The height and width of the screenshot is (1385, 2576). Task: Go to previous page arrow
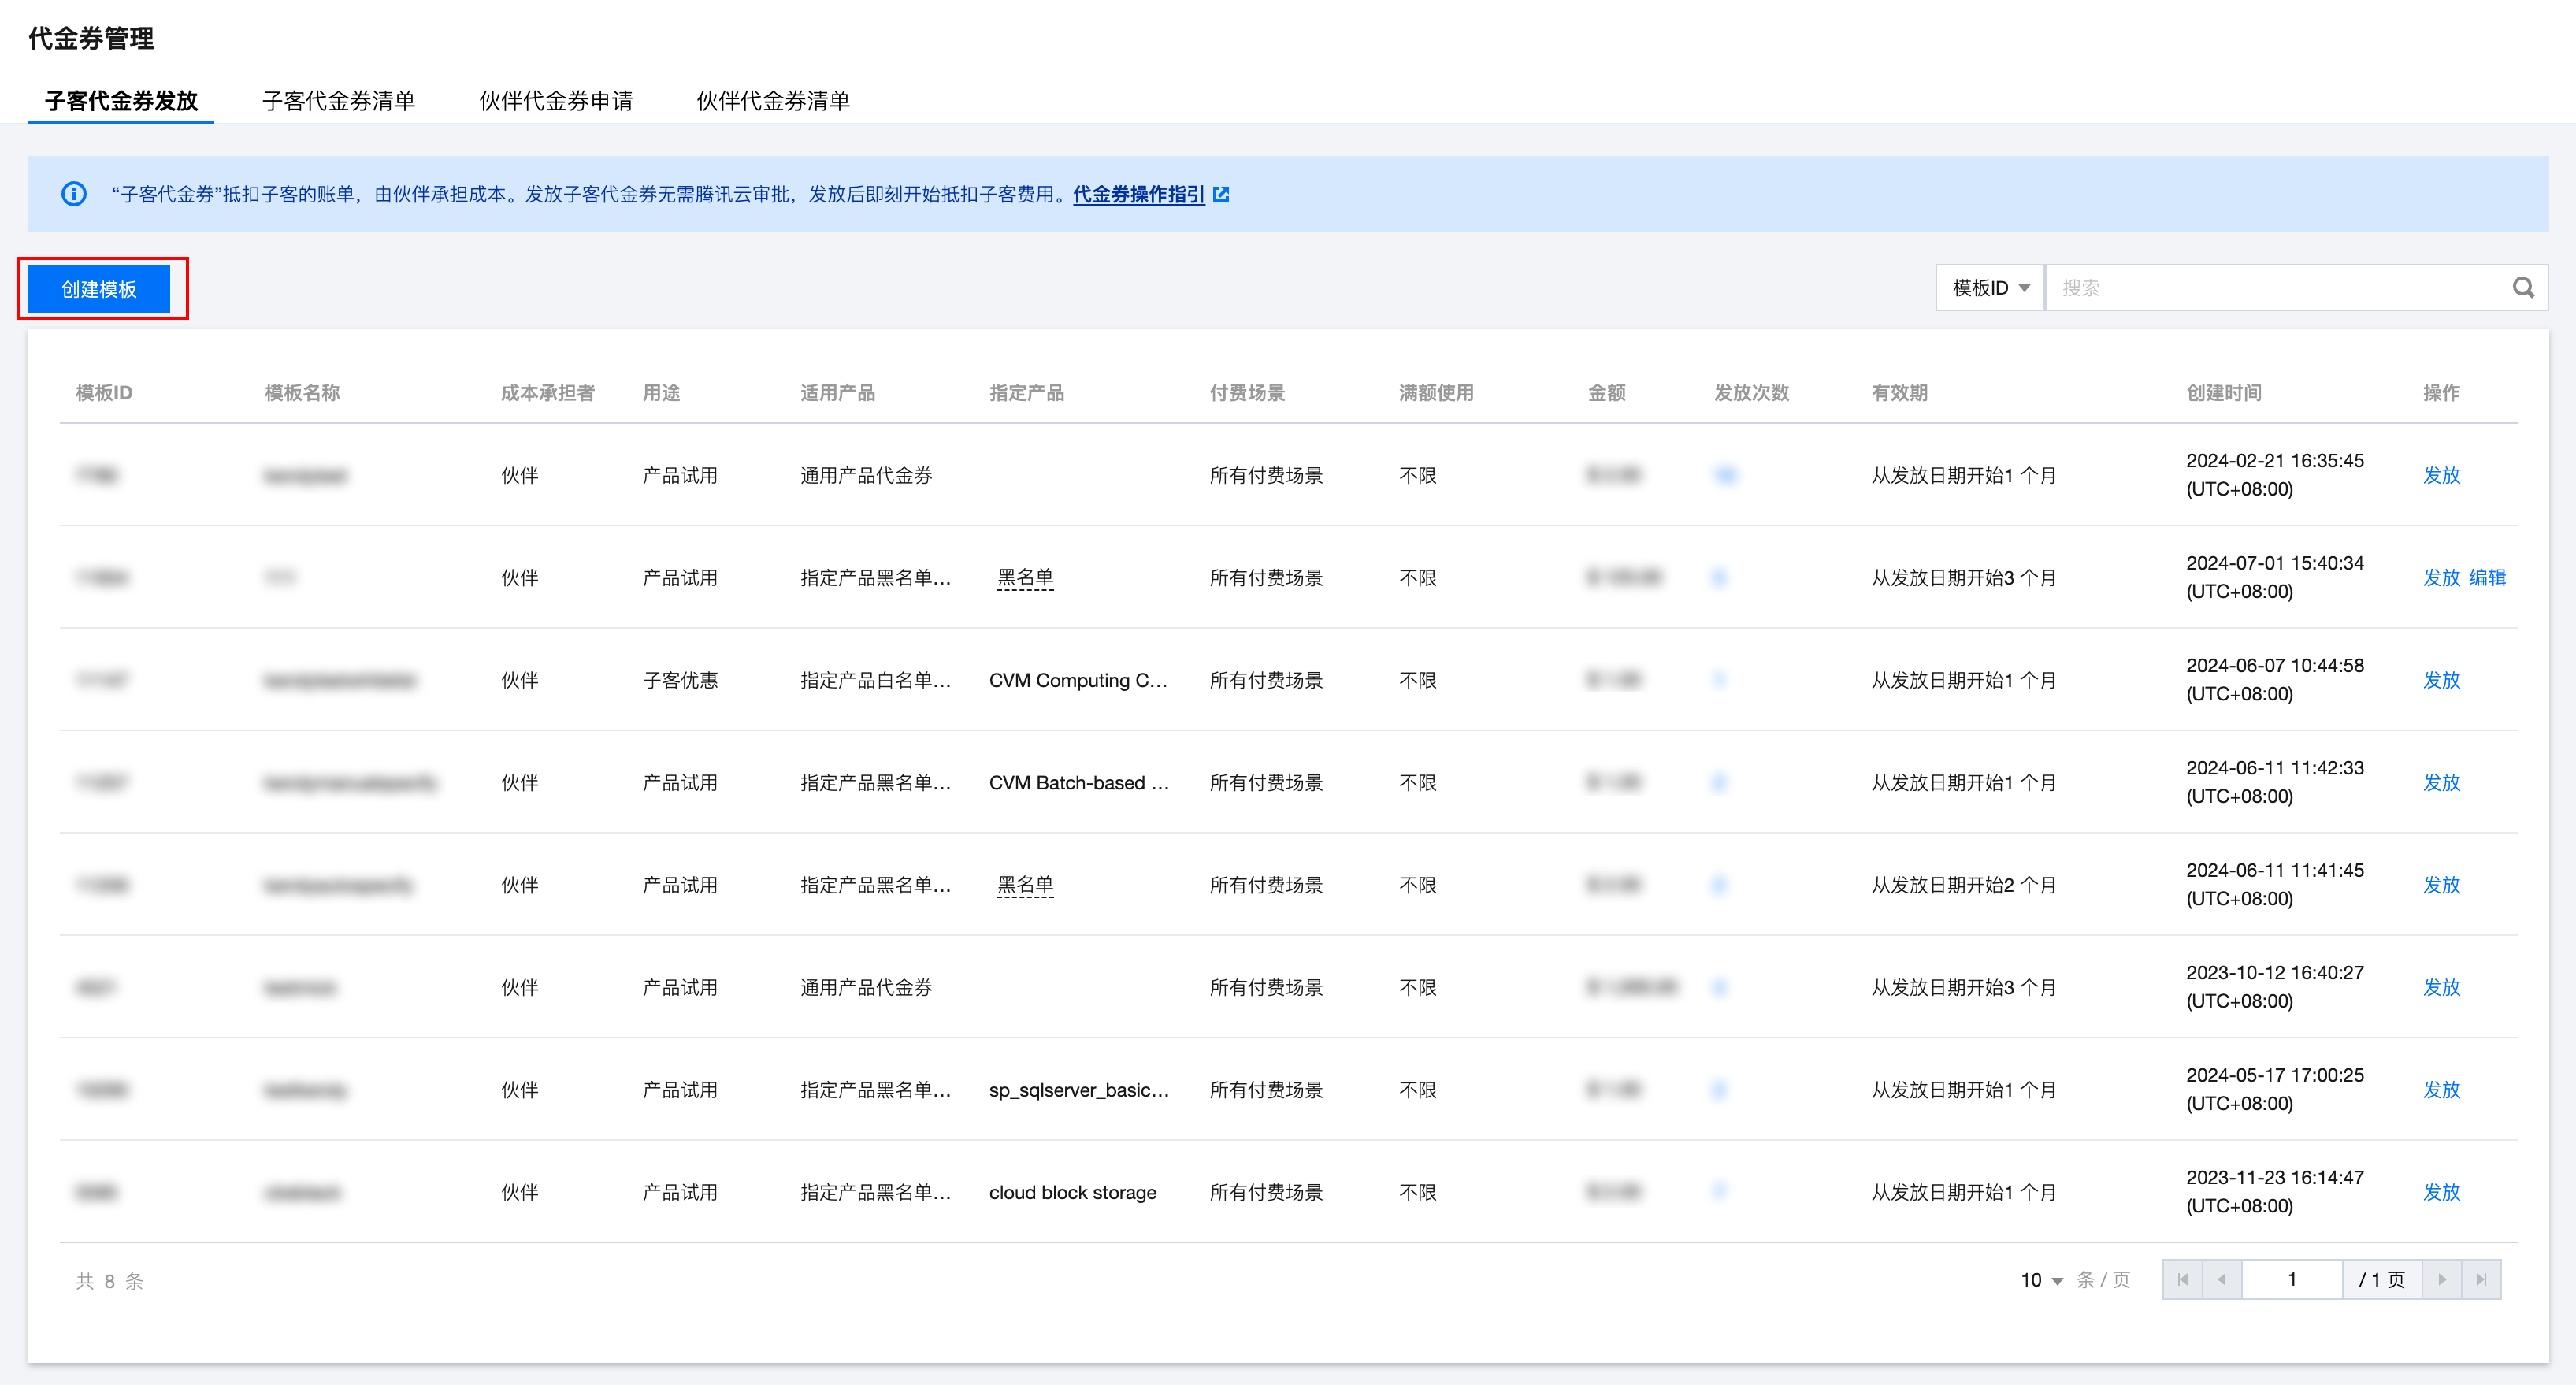[2222, 1280]
